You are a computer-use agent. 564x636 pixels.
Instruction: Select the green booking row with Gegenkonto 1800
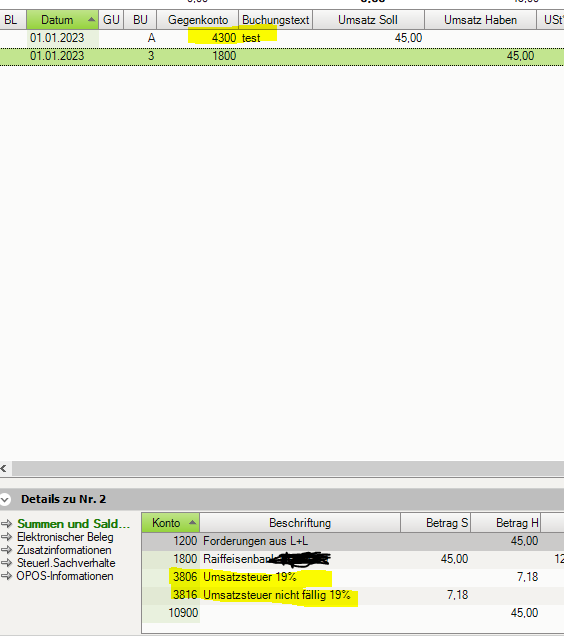tap(282, 56)
